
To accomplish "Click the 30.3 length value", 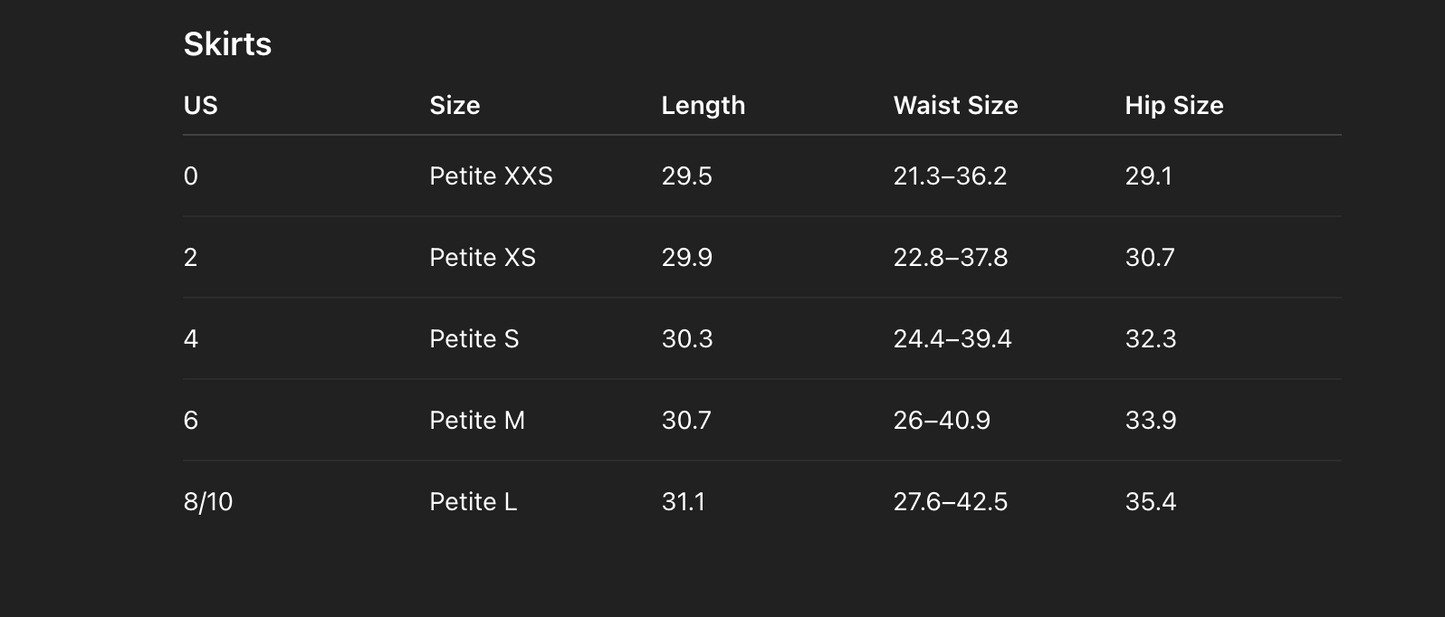I will coord(687,339).
